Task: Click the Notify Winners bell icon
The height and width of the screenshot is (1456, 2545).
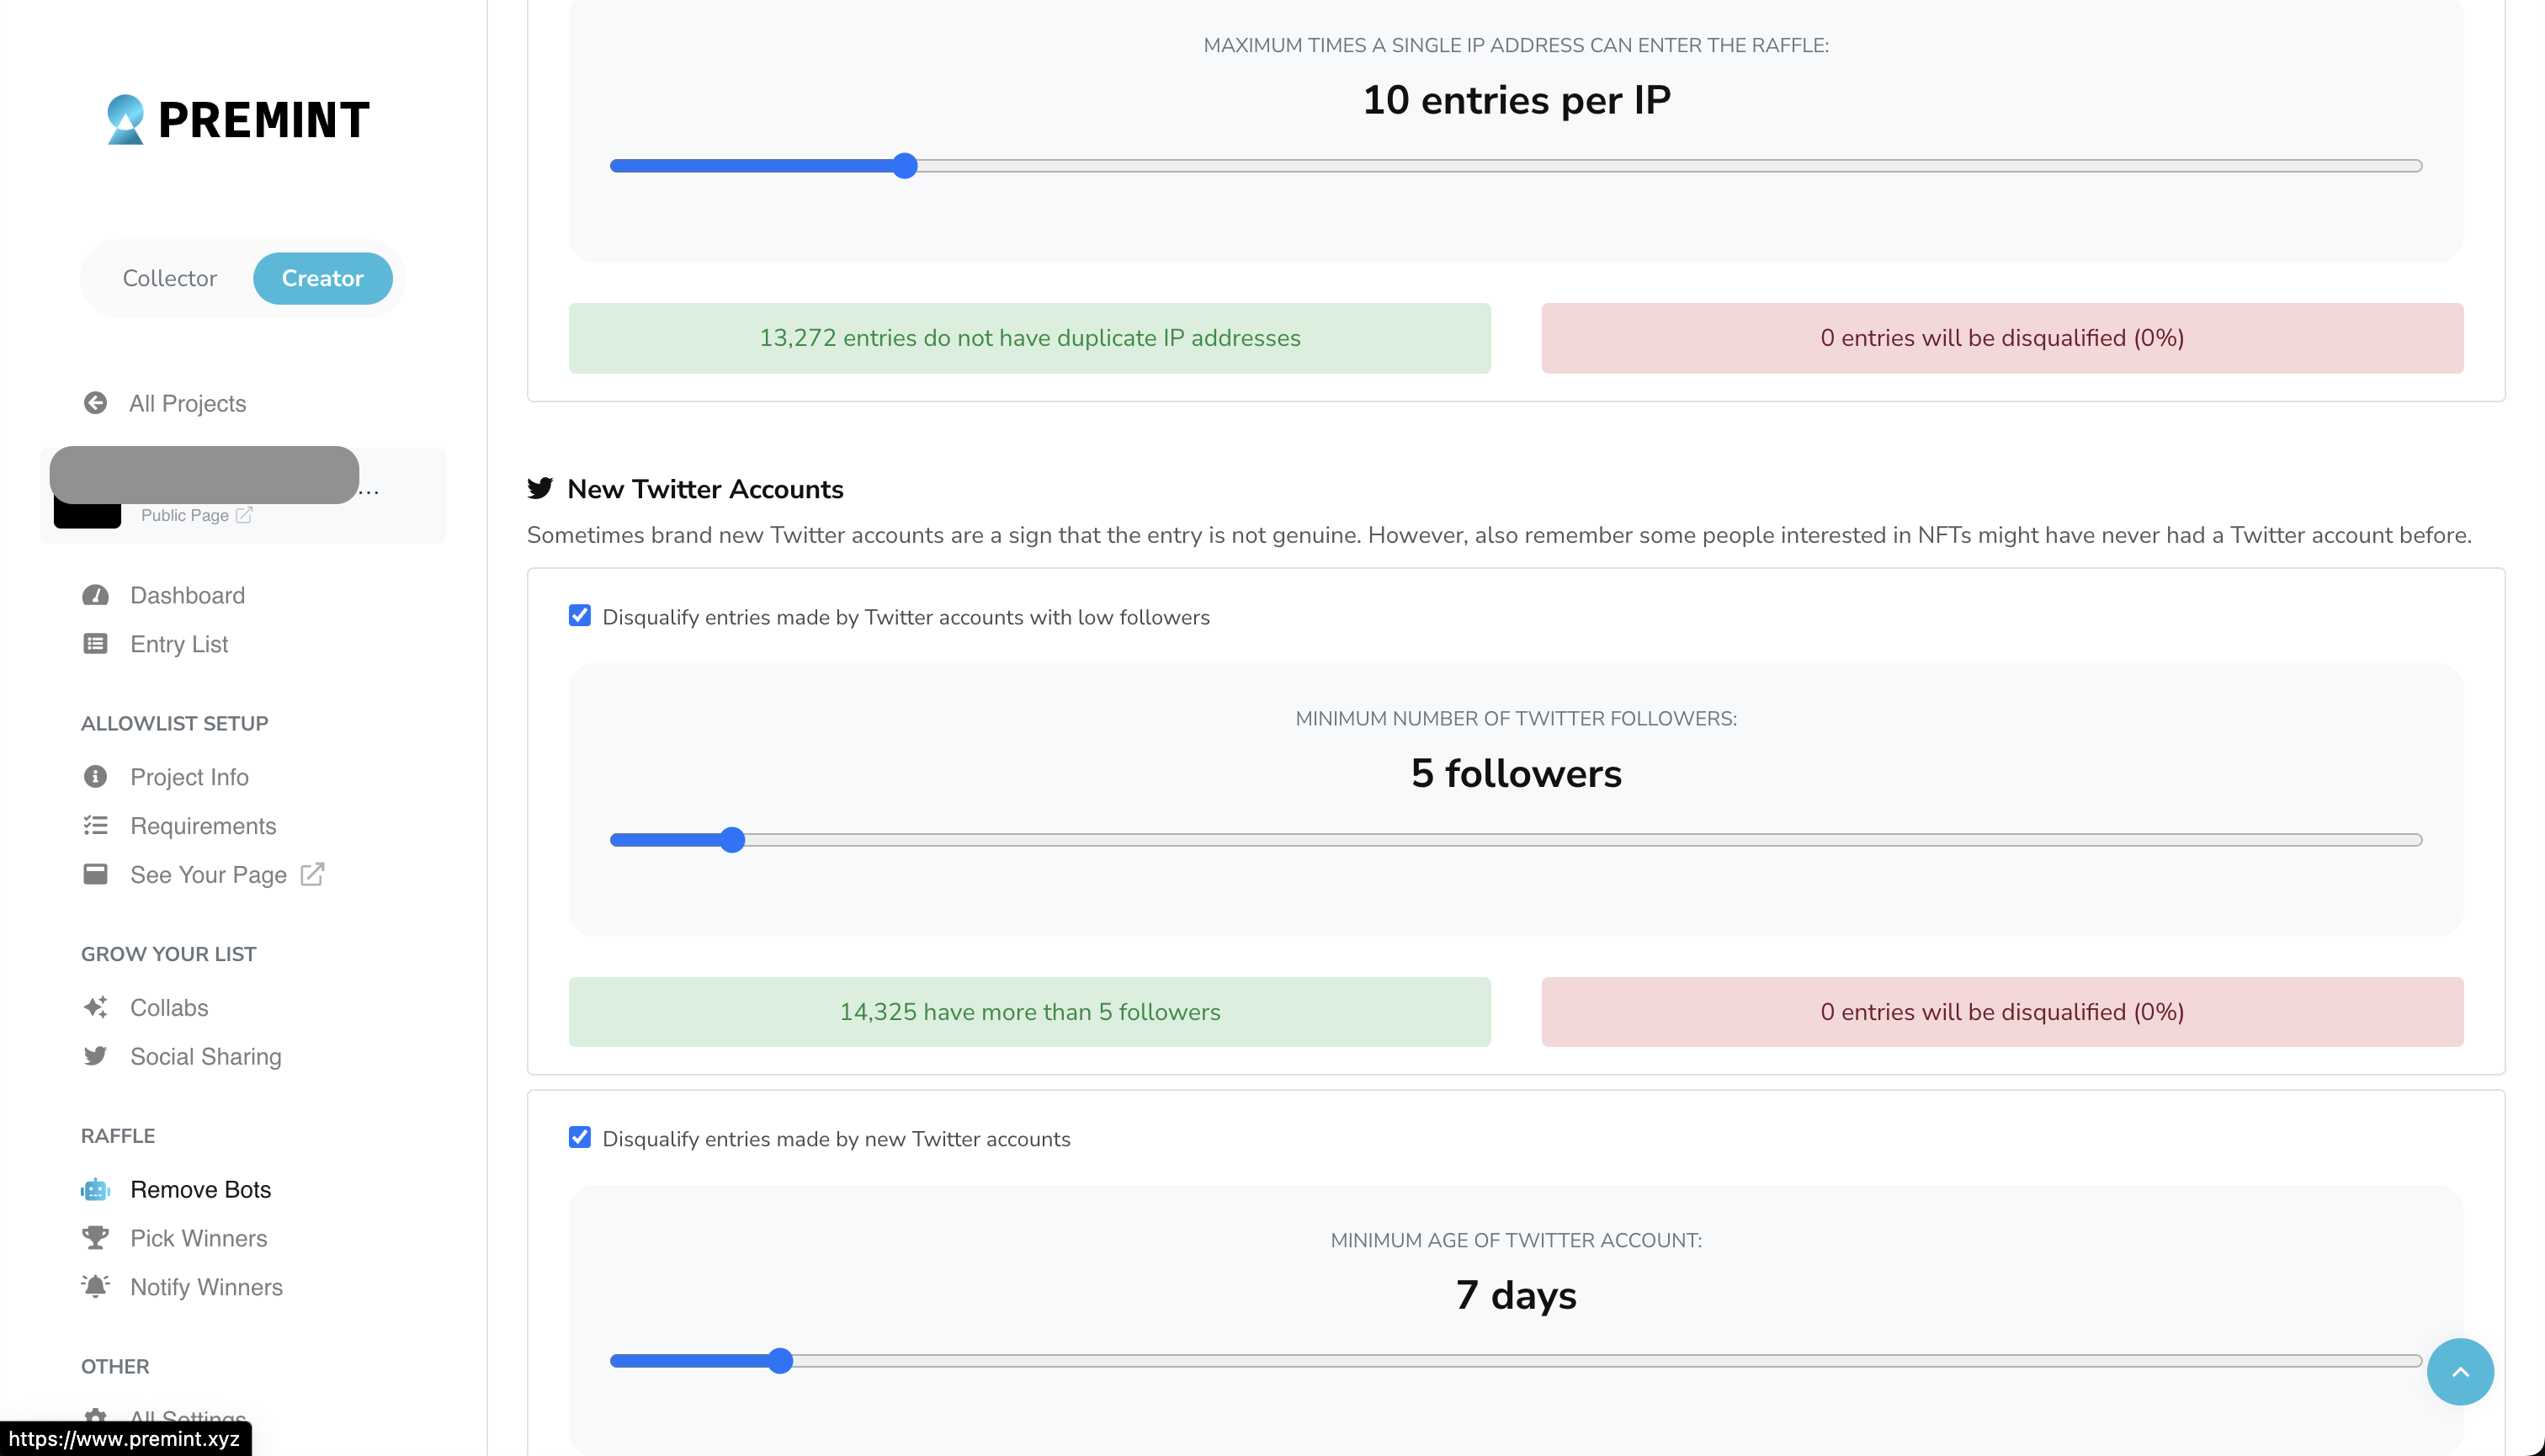Action: tap(95, 1286)
